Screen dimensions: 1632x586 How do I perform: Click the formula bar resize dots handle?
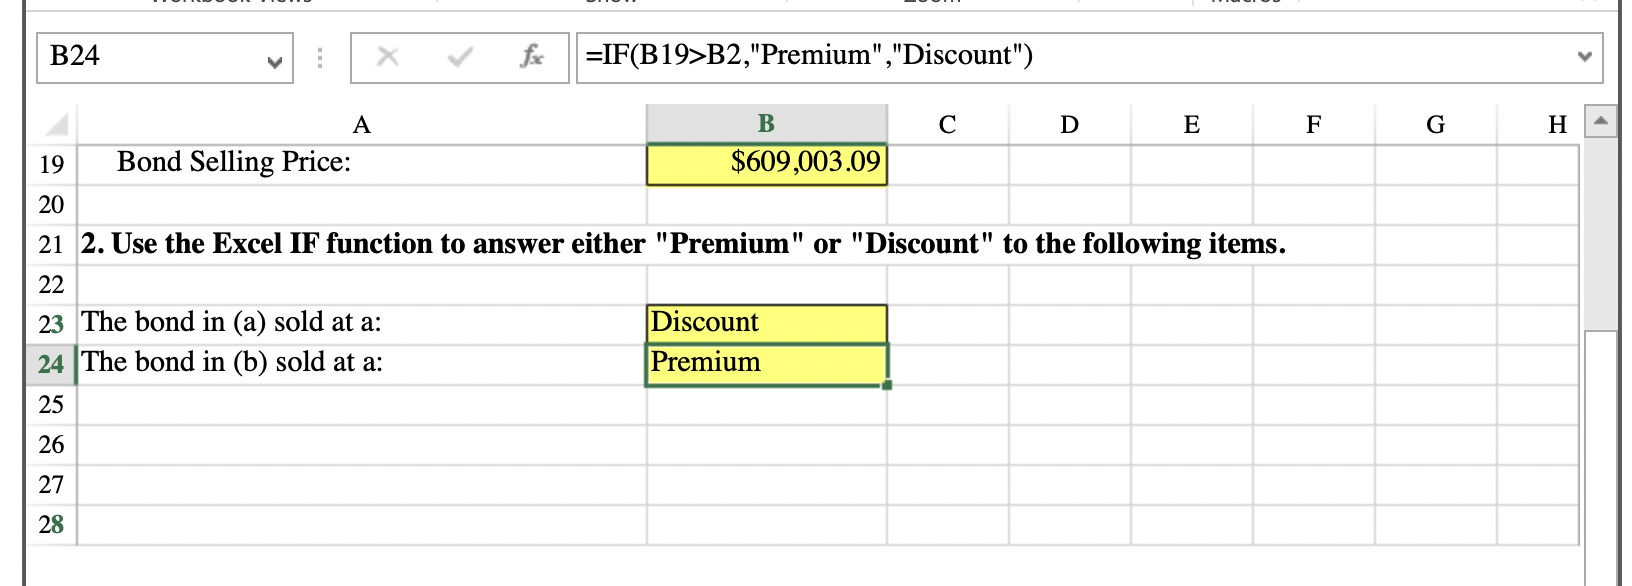tap(320, 58)
